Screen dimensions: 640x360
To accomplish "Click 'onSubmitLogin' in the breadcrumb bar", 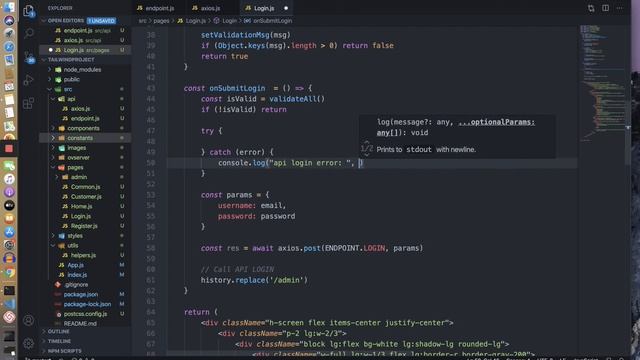I will (272, 21).
